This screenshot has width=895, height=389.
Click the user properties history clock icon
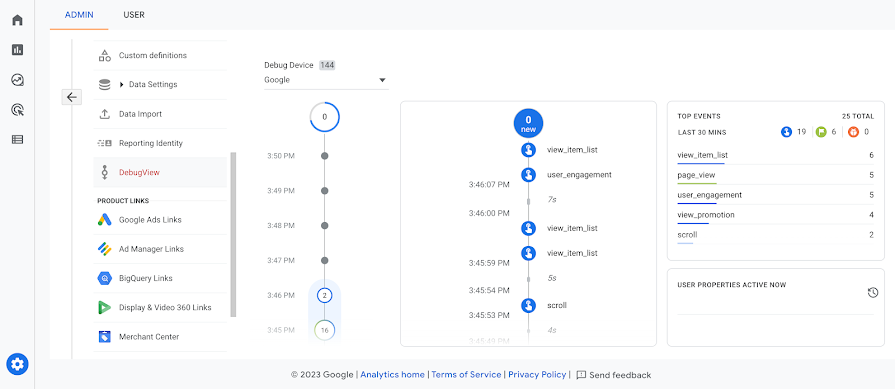click(873, 293)
